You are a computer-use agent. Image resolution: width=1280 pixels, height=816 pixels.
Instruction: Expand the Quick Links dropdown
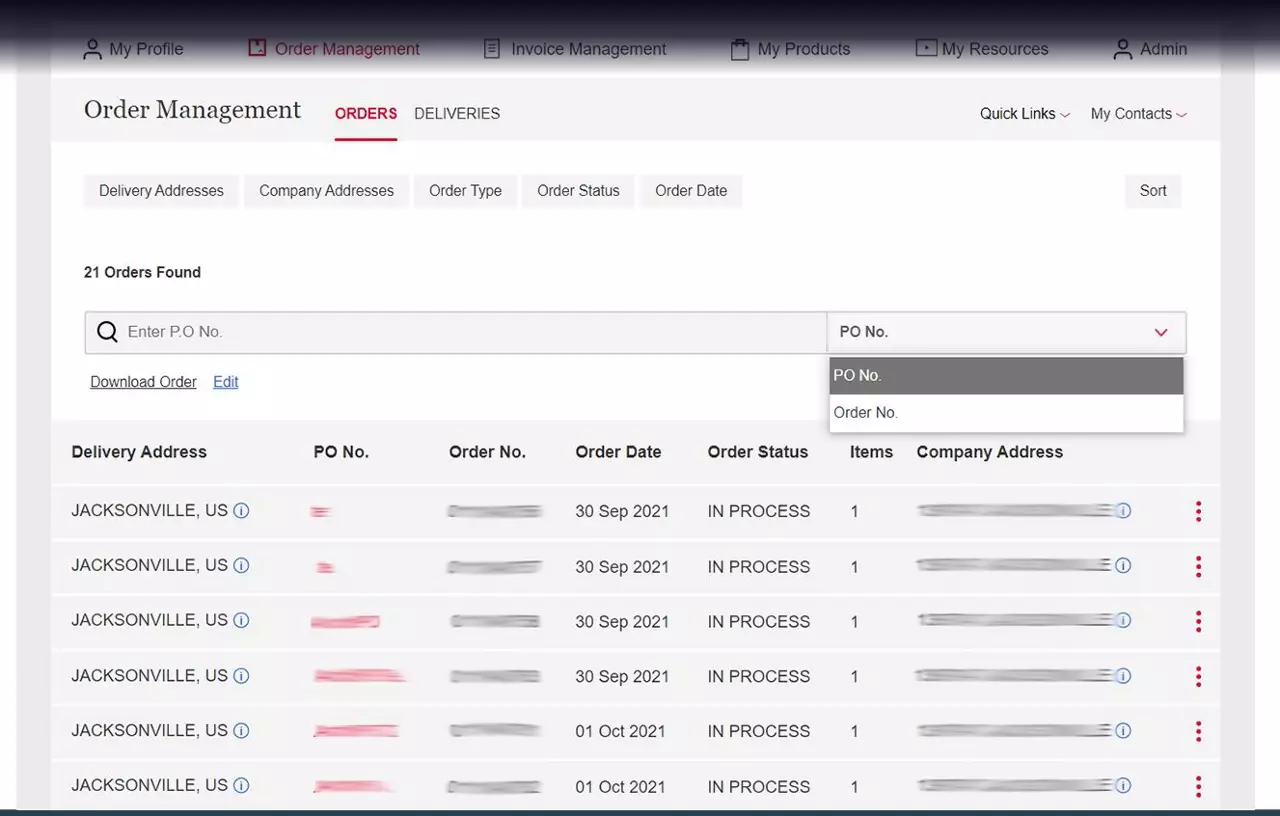(x=1024, y=114)
